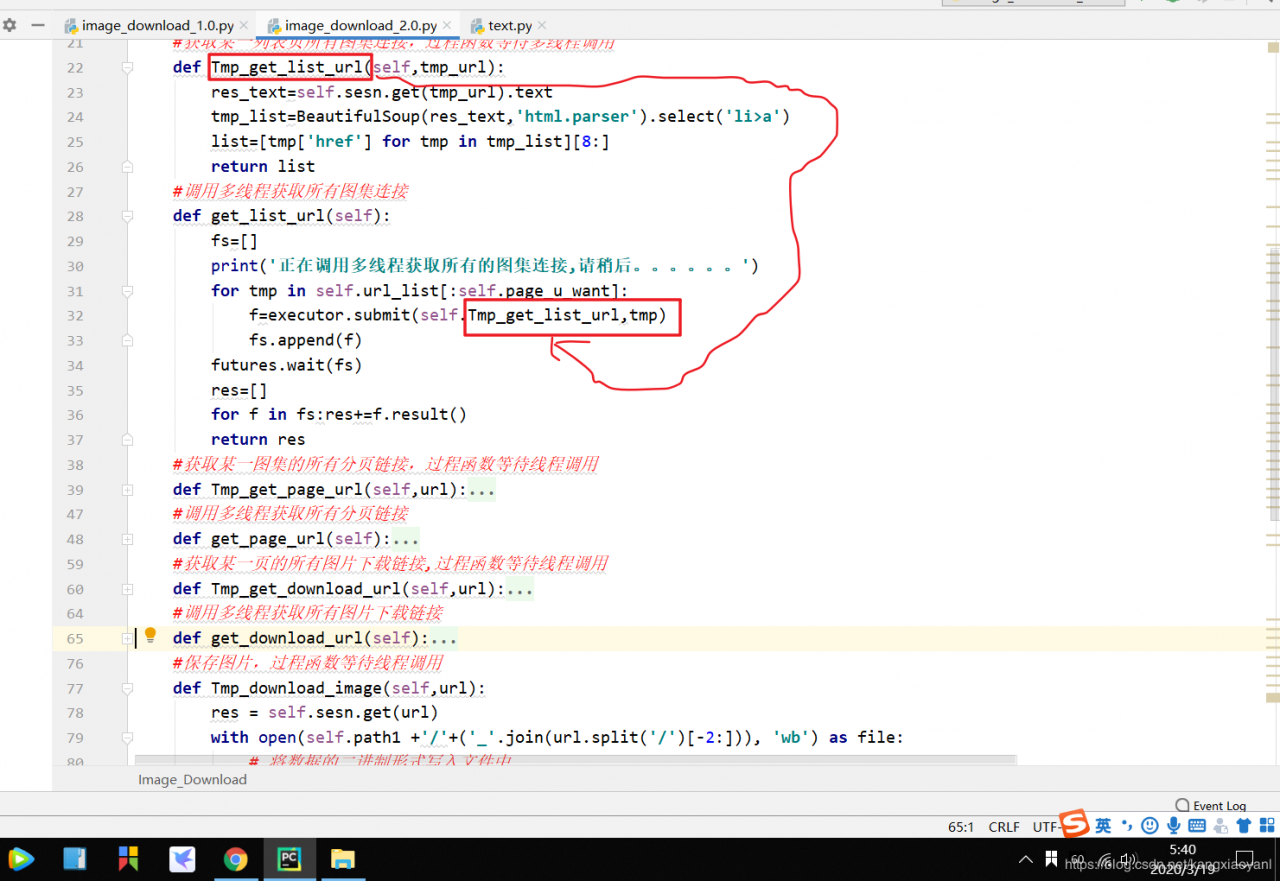Open the Sogou soft keyboard icon
Viewport: 1280px width, 881px height.
[x=1197, y=826]
